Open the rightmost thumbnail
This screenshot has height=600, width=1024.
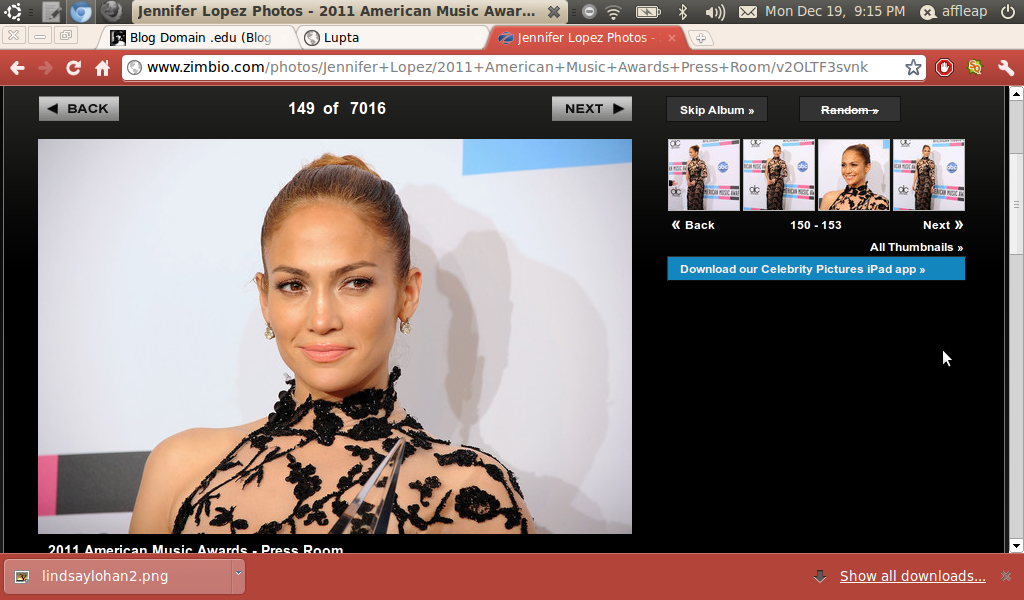point(929,175)
